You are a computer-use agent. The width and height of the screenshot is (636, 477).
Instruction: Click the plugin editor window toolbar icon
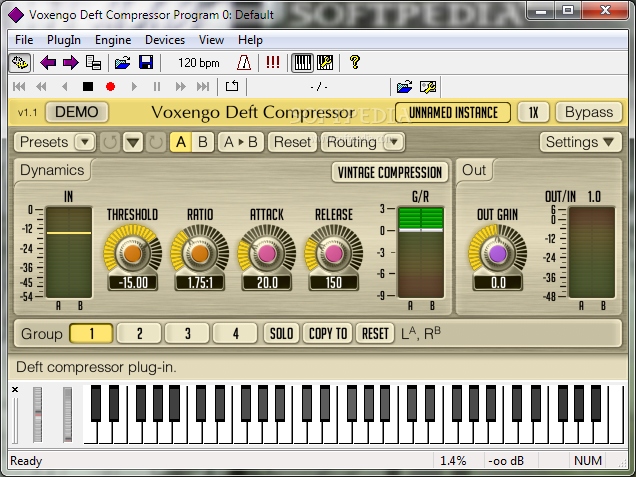(19, 63)
